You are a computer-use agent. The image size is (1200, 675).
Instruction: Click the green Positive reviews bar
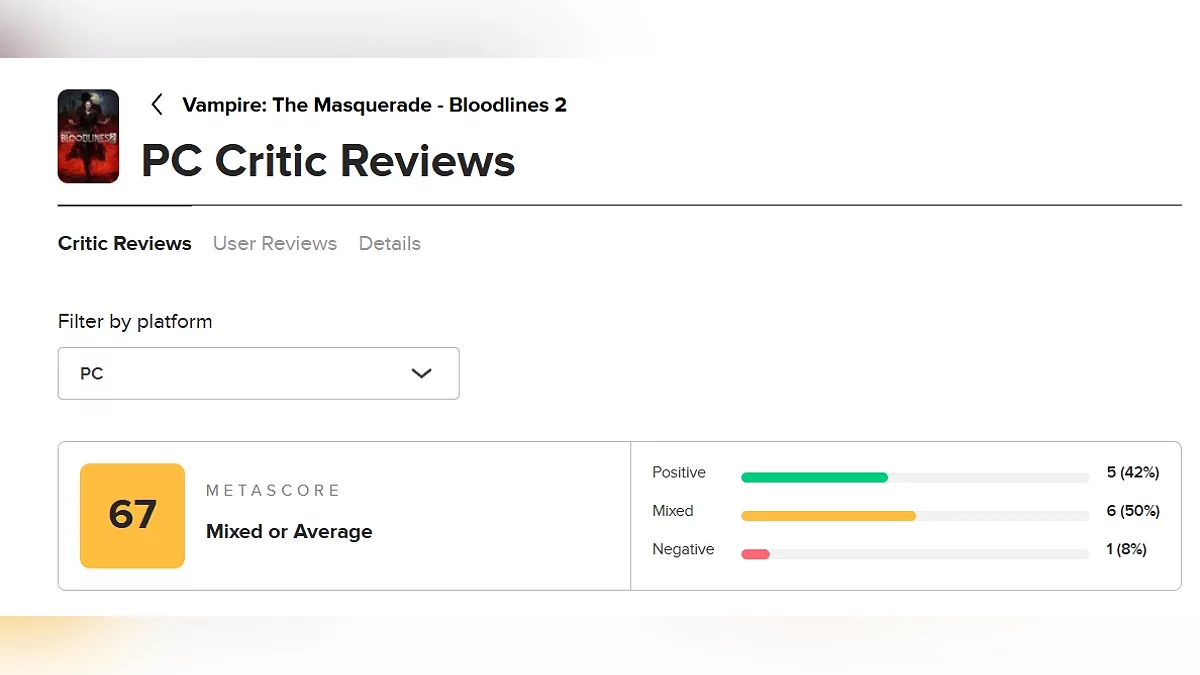point(814,477)
